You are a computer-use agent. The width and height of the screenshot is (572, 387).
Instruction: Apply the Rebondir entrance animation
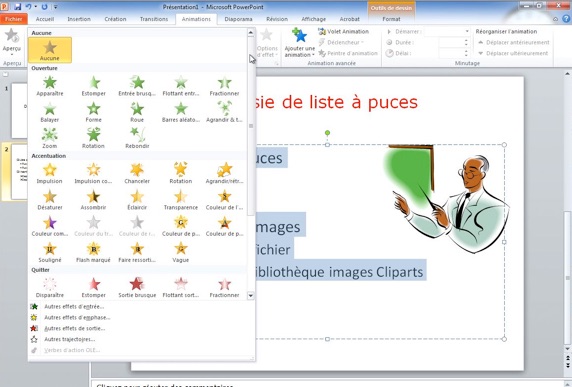click(x=137, y=139)
